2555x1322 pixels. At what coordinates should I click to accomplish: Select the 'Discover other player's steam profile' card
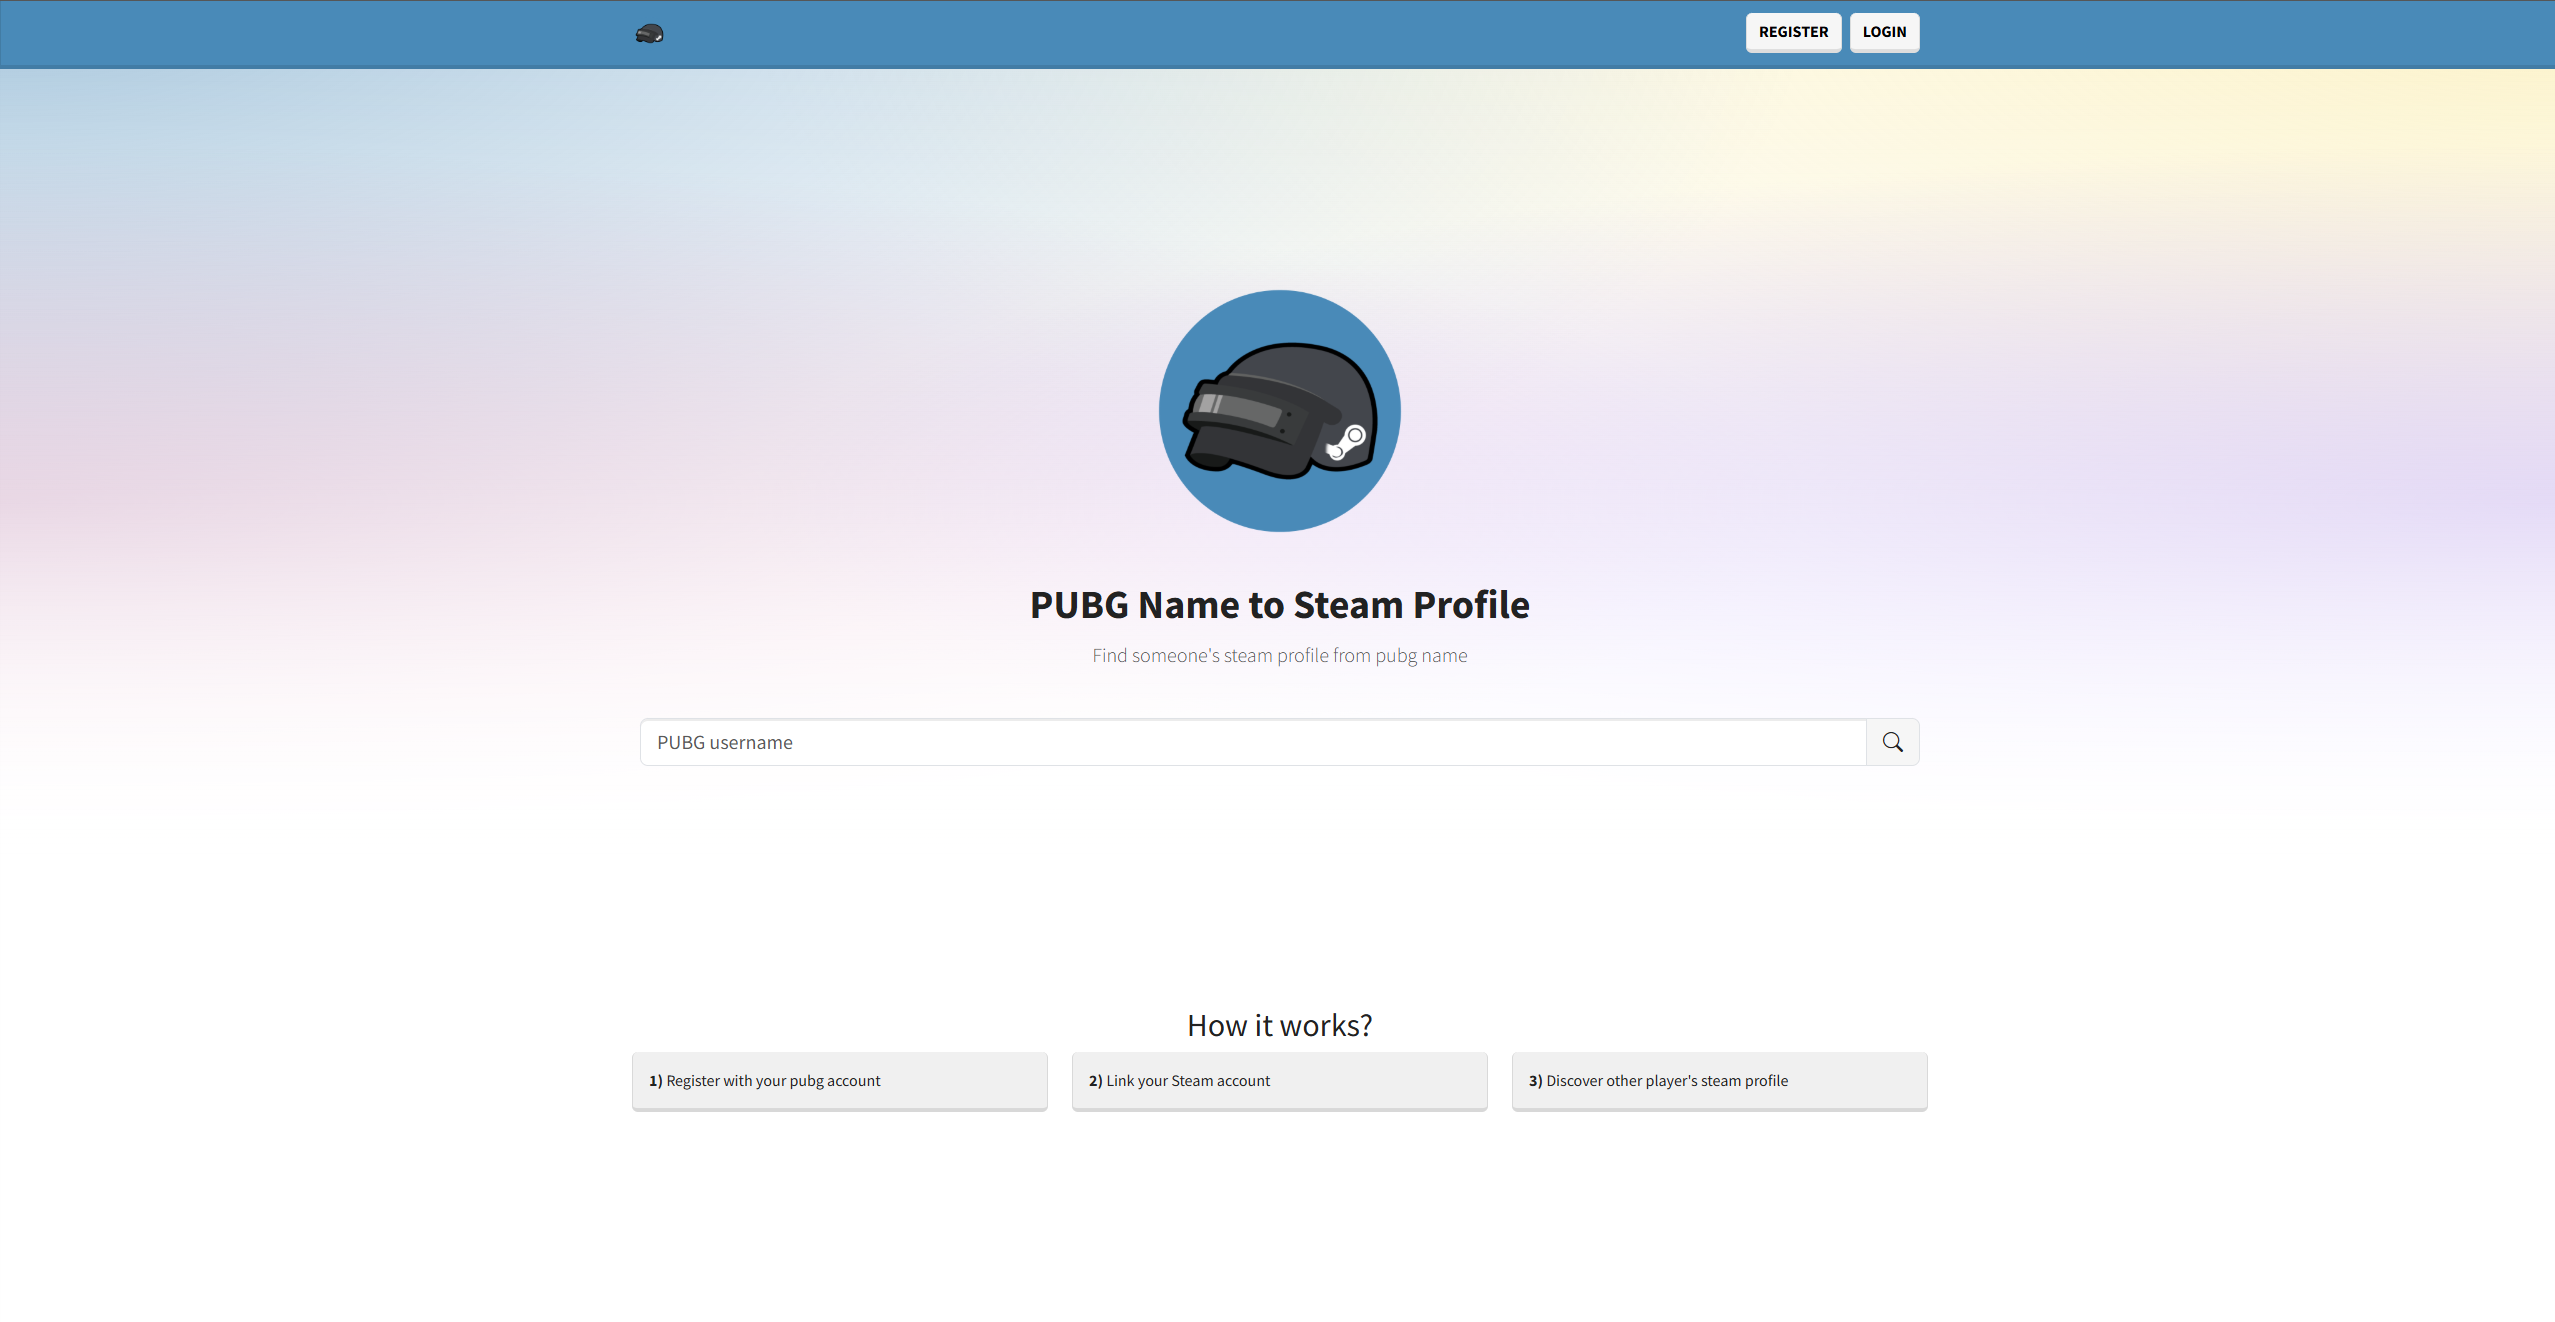pyautogui.click(x=1719, y=1081)
